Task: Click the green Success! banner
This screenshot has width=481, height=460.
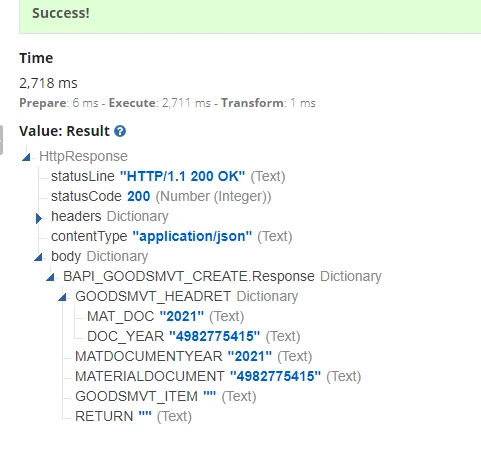Action: click(250, 16)
